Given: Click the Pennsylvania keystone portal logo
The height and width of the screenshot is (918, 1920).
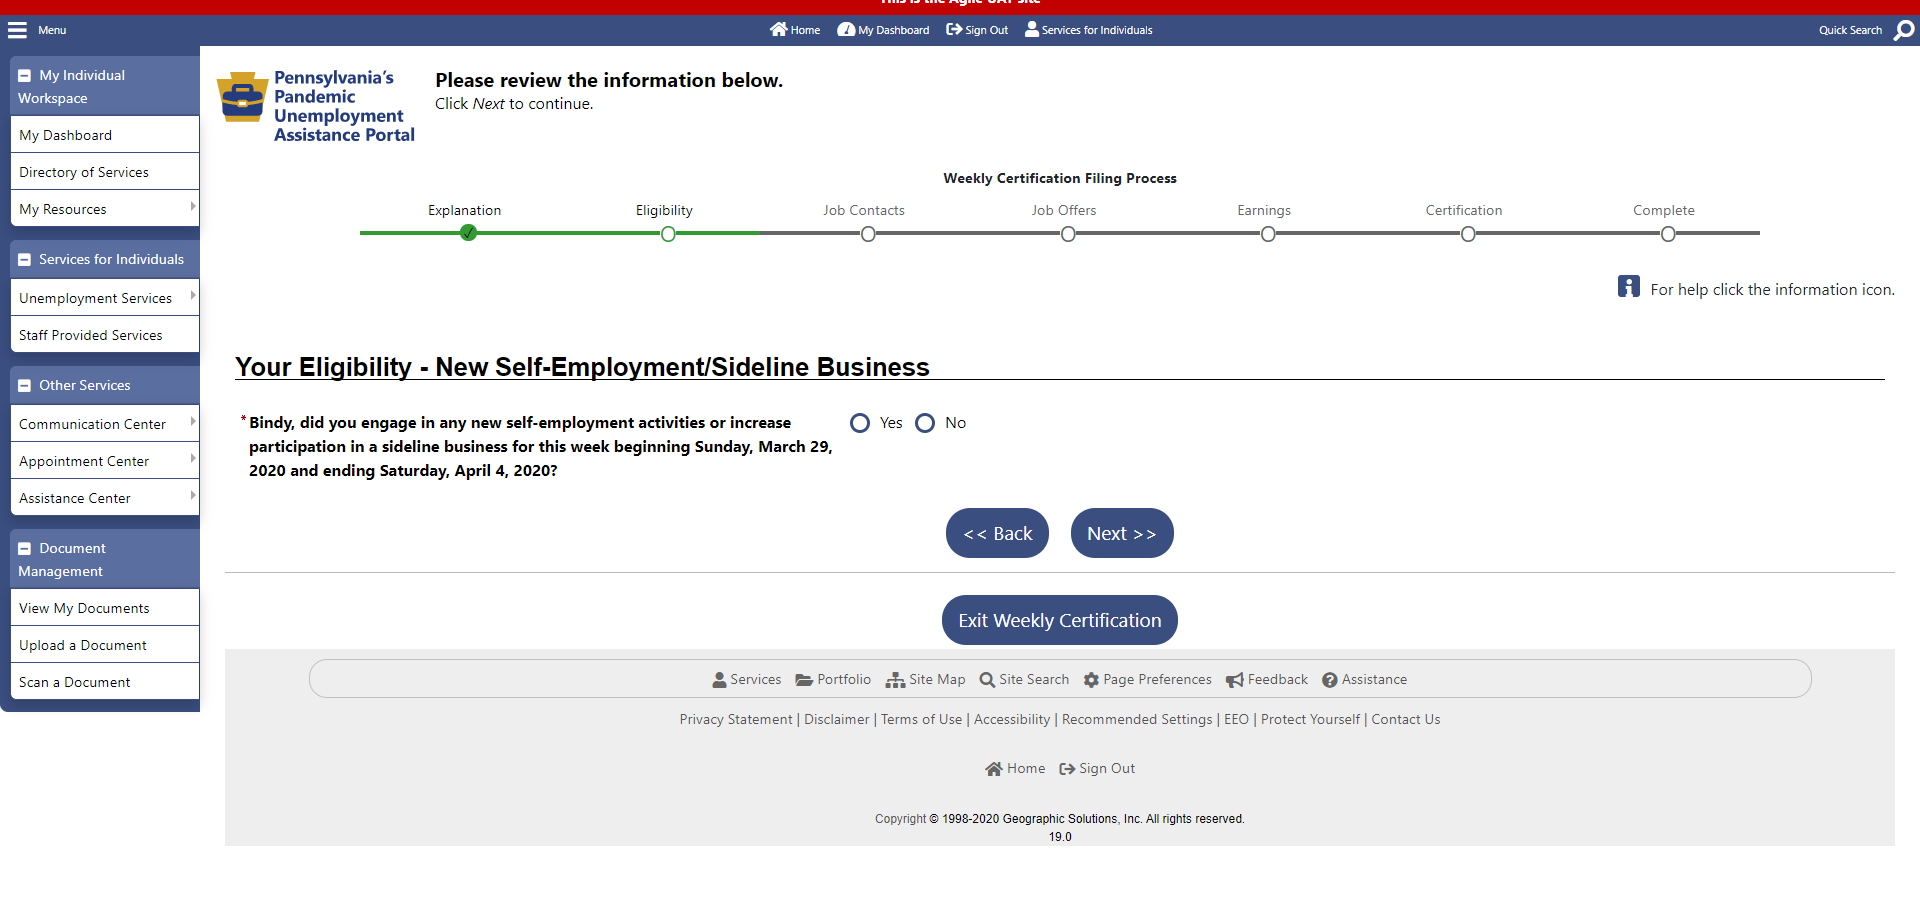Looking at the screenshot, I should click(x=242, y=97).
